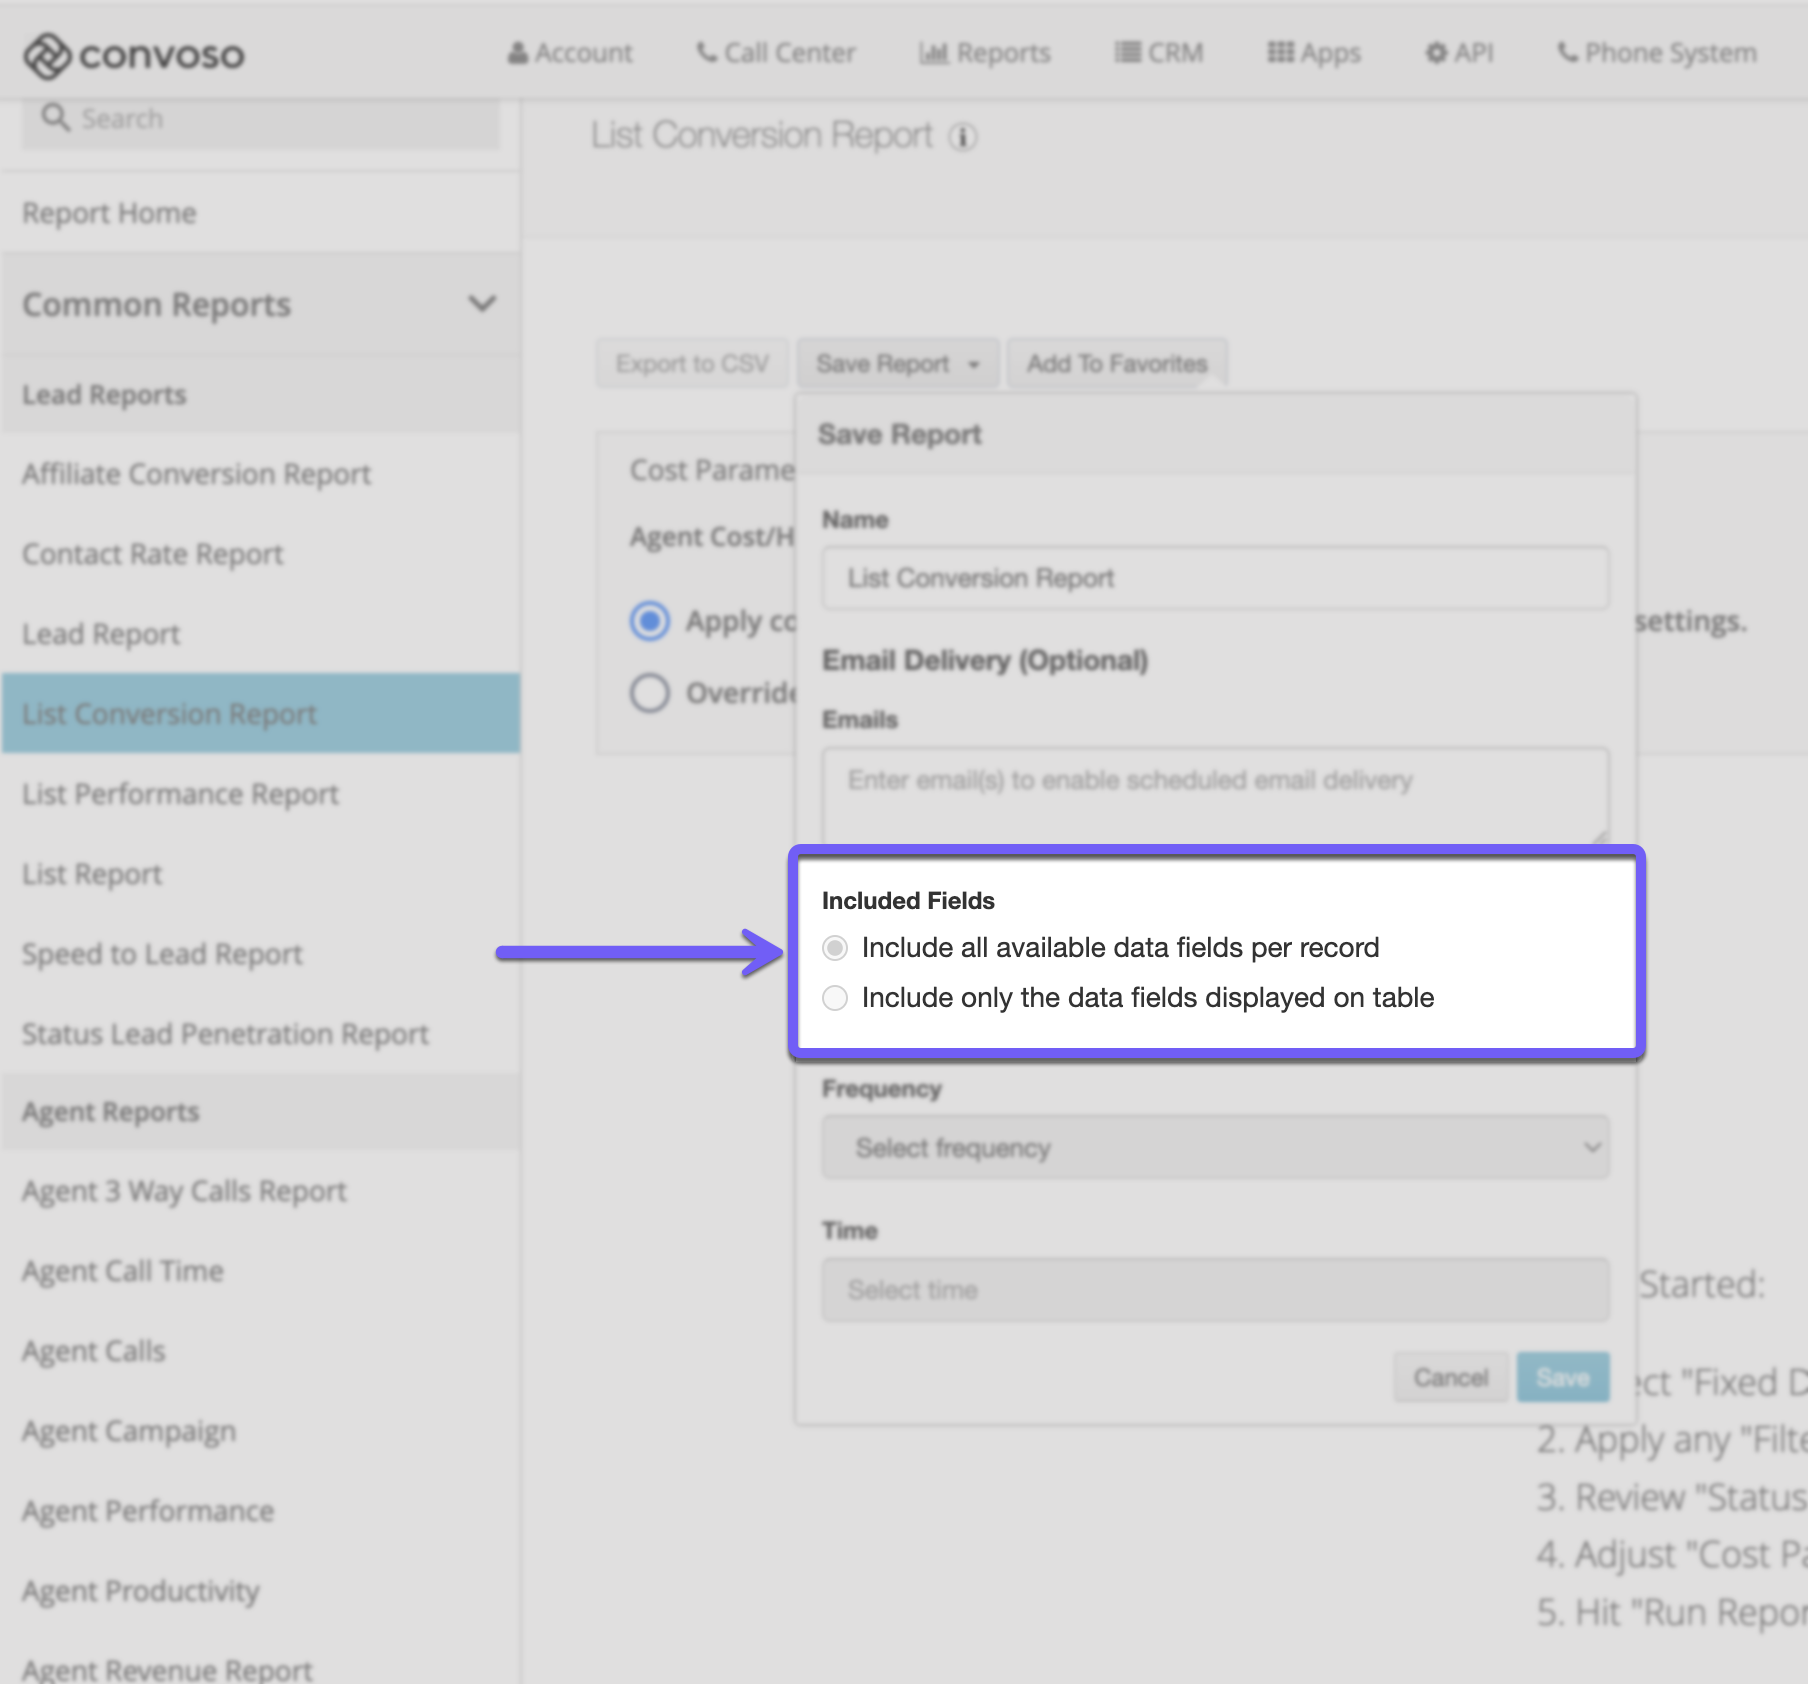This screenshot has width=1808, height=1684.
Task: Open the Phone System menu
Action: point(1657,53)
